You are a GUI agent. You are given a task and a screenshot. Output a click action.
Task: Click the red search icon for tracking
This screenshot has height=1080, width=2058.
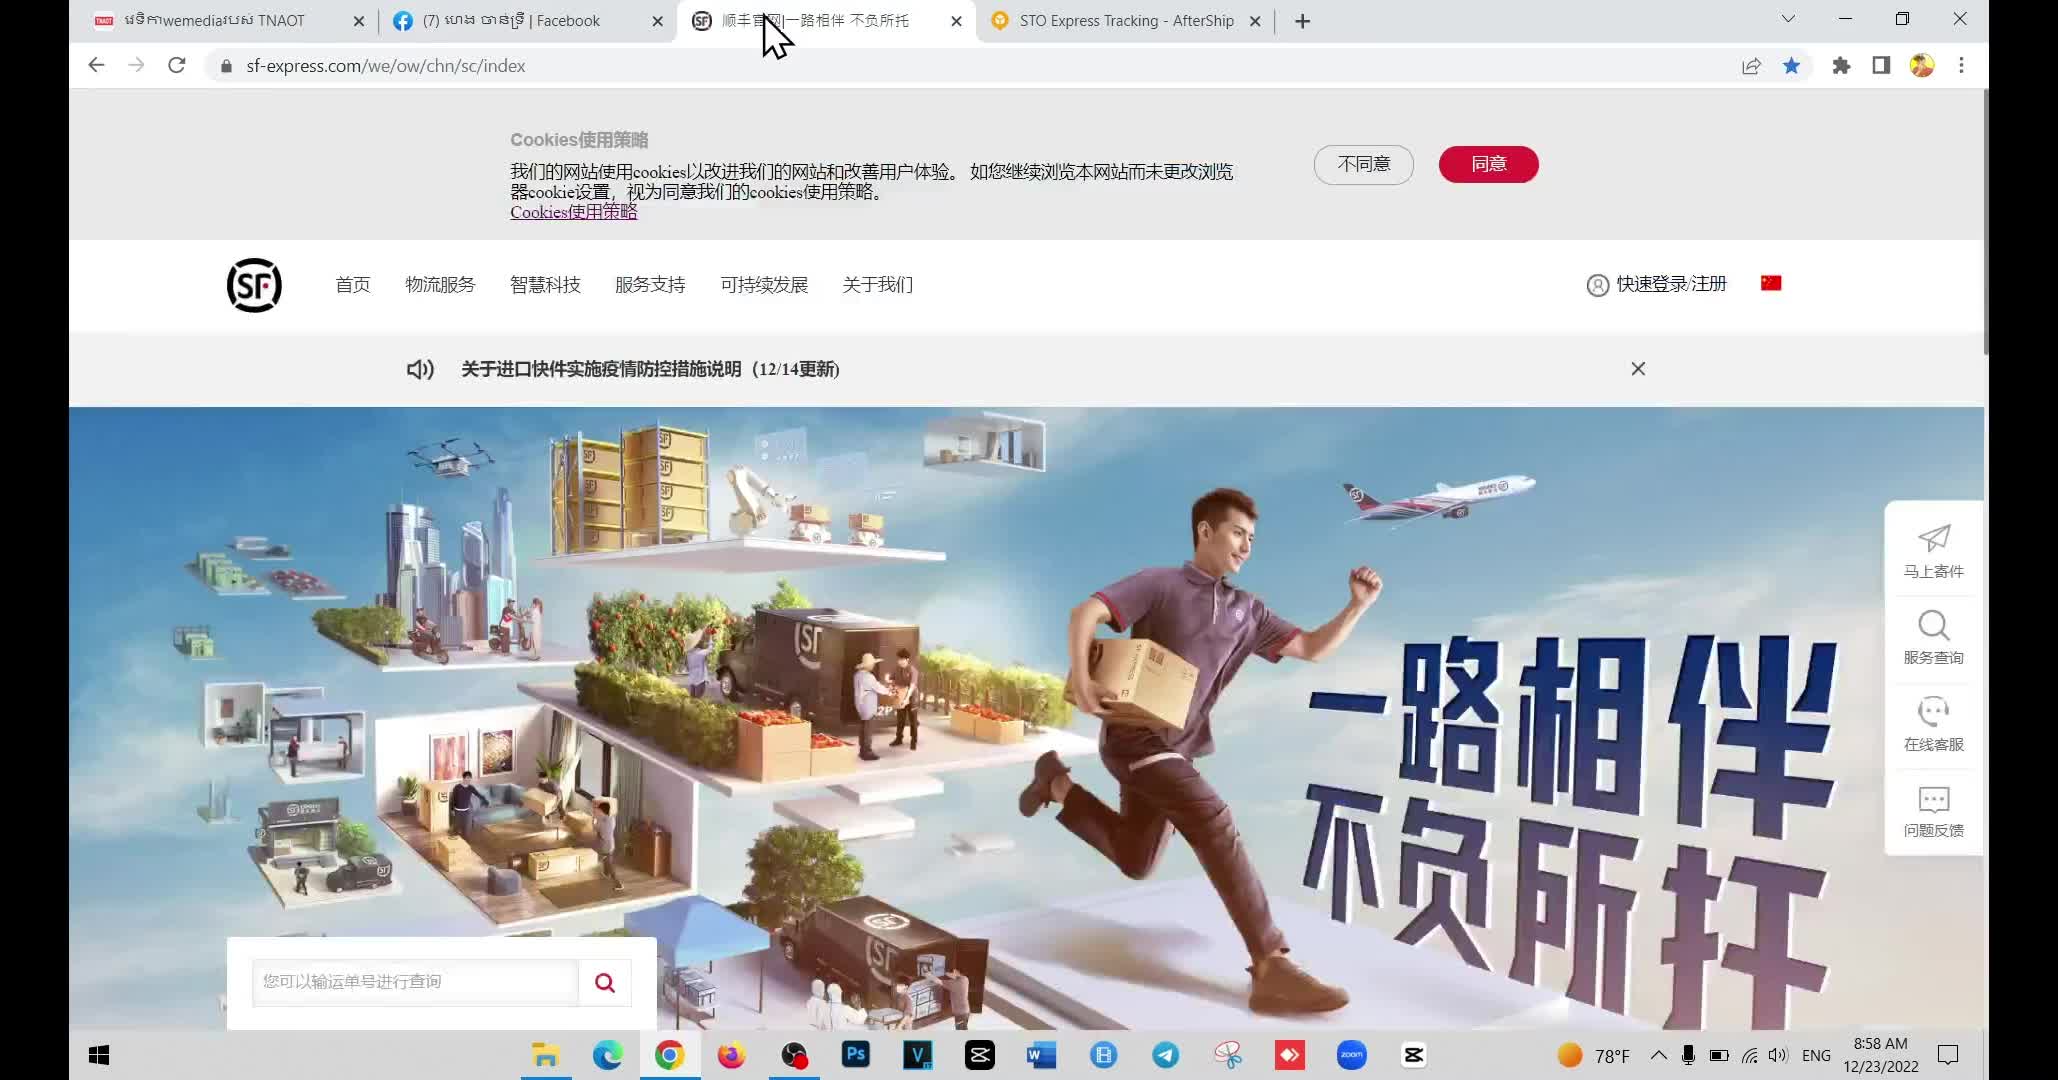coord(604,982)
